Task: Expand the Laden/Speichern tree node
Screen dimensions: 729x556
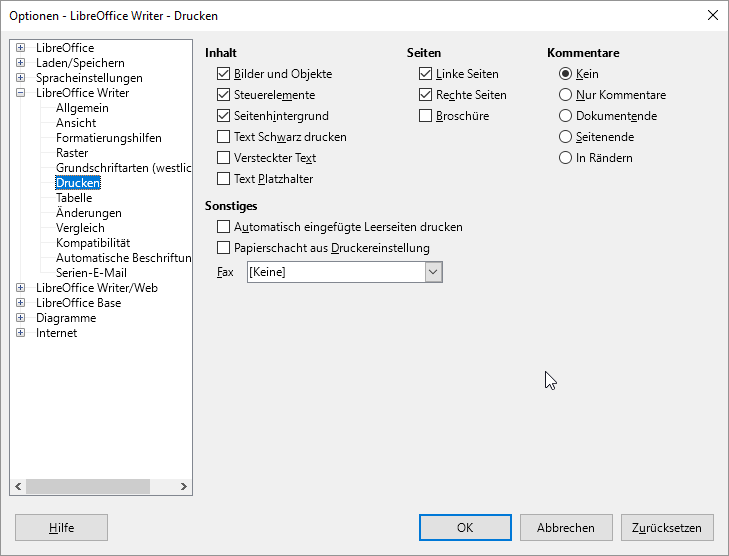Action: (x=20, y=62)
